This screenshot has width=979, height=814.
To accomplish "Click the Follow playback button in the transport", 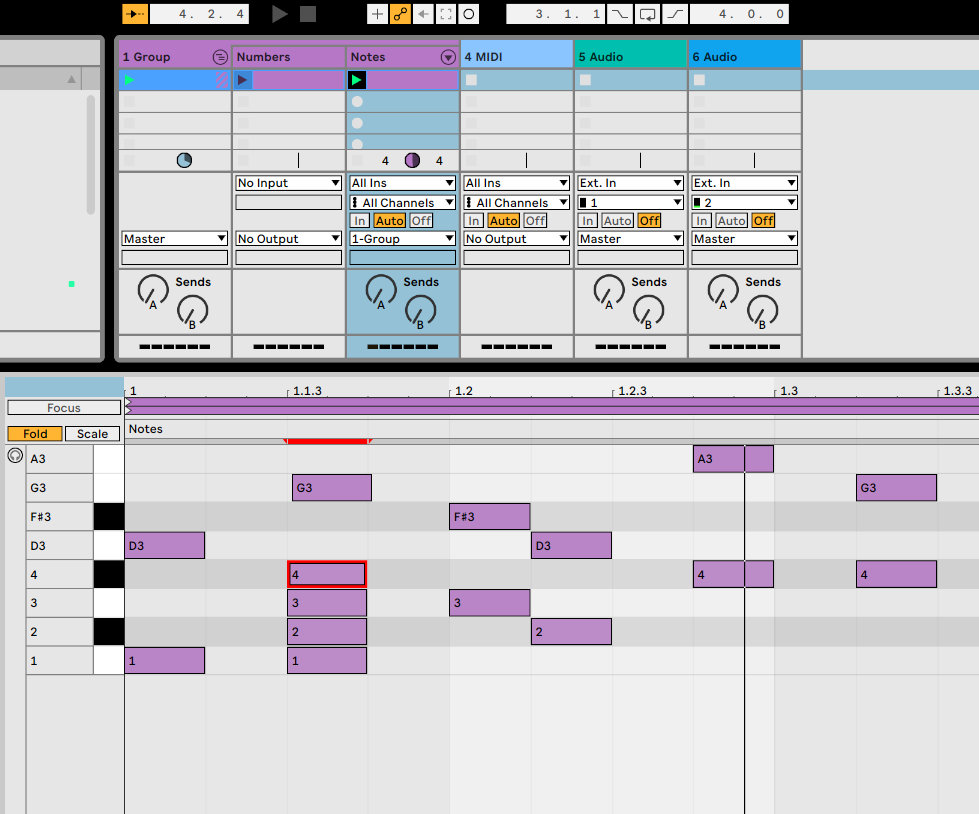I will [x=135, y=14].
